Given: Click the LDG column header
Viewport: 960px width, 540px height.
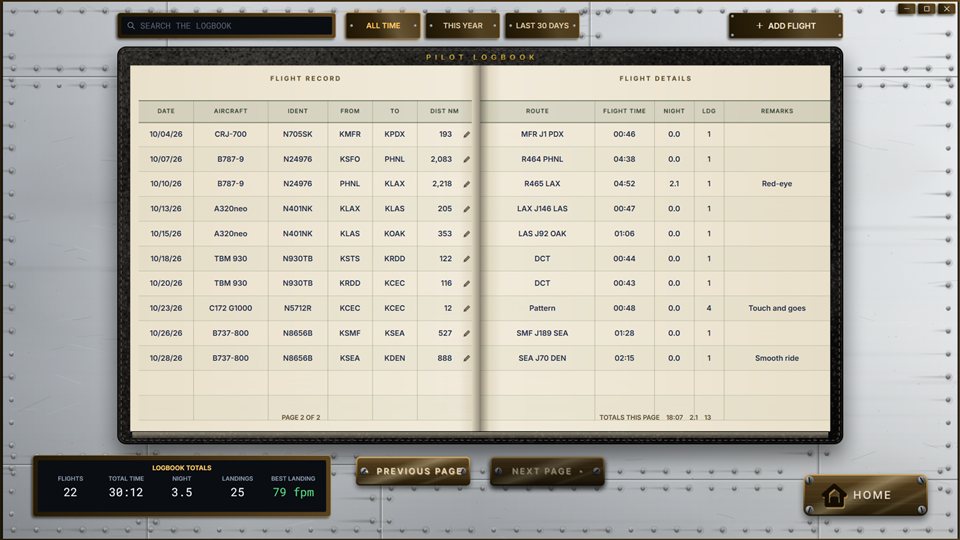Looking at the screenshot, I should pos(708,111).
